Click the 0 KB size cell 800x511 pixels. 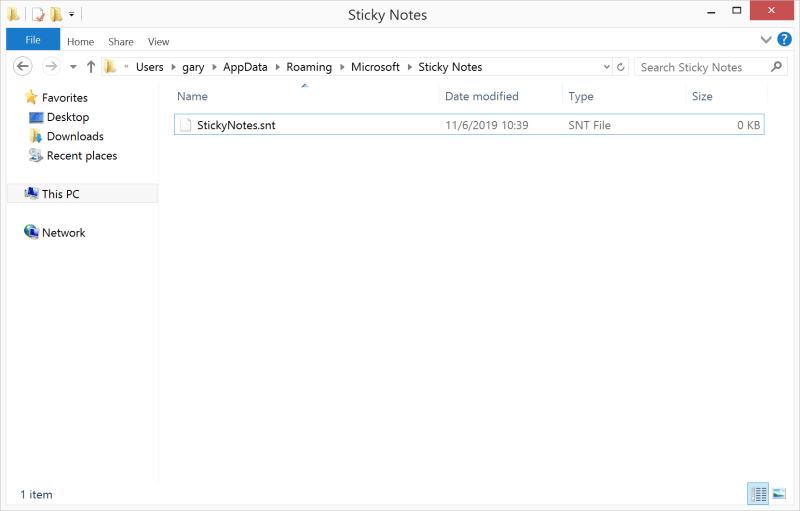coord(748,125)
